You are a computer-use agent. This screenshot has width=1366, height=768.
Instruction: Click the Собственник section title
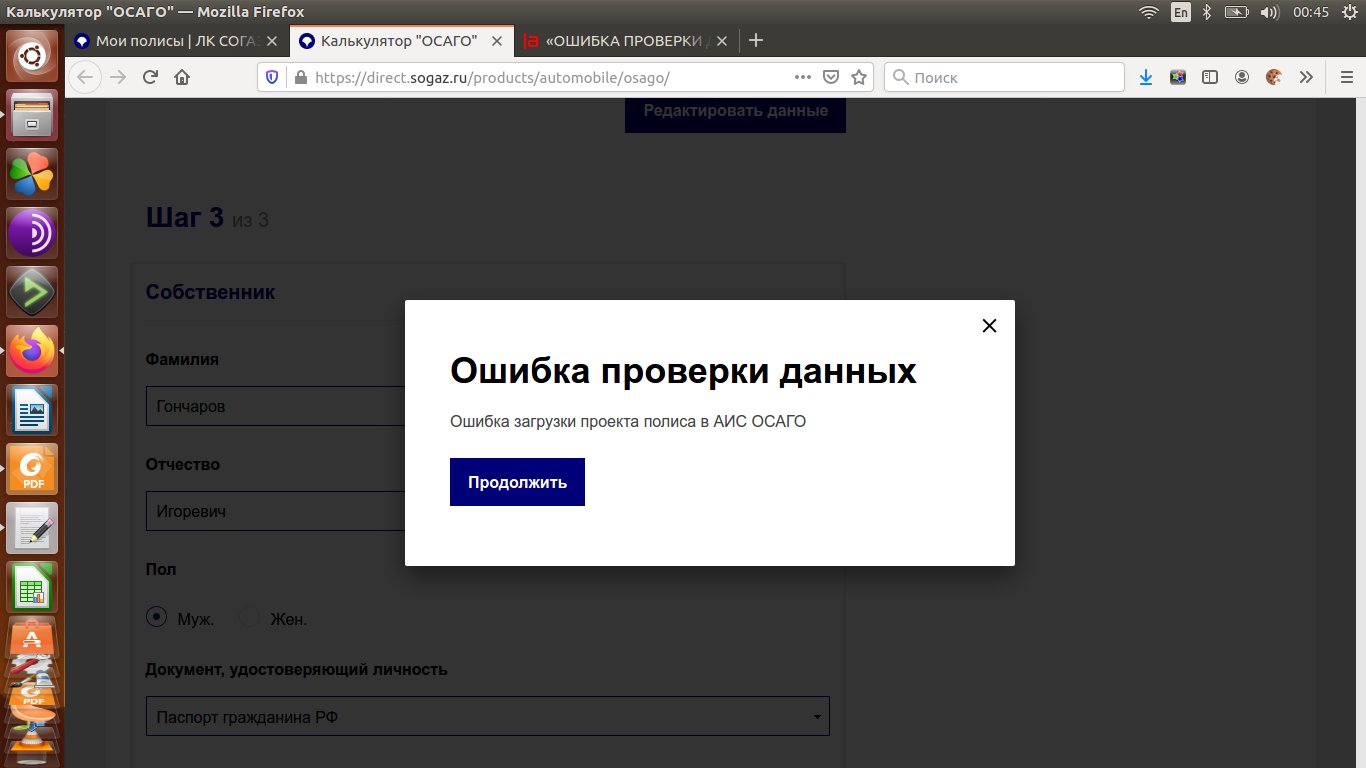coord(211,292)
